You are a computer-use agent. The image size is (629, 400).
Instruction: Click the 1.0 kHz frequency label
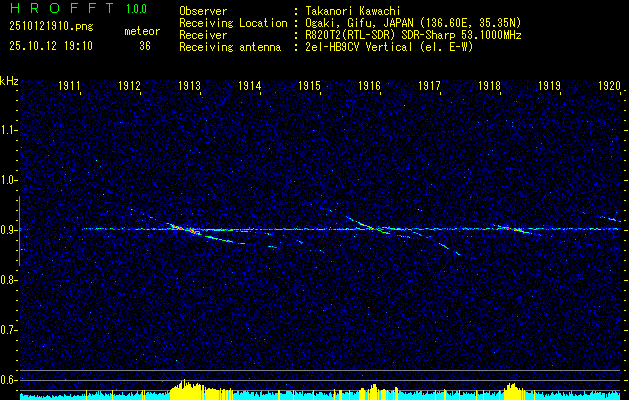point(8,180)
